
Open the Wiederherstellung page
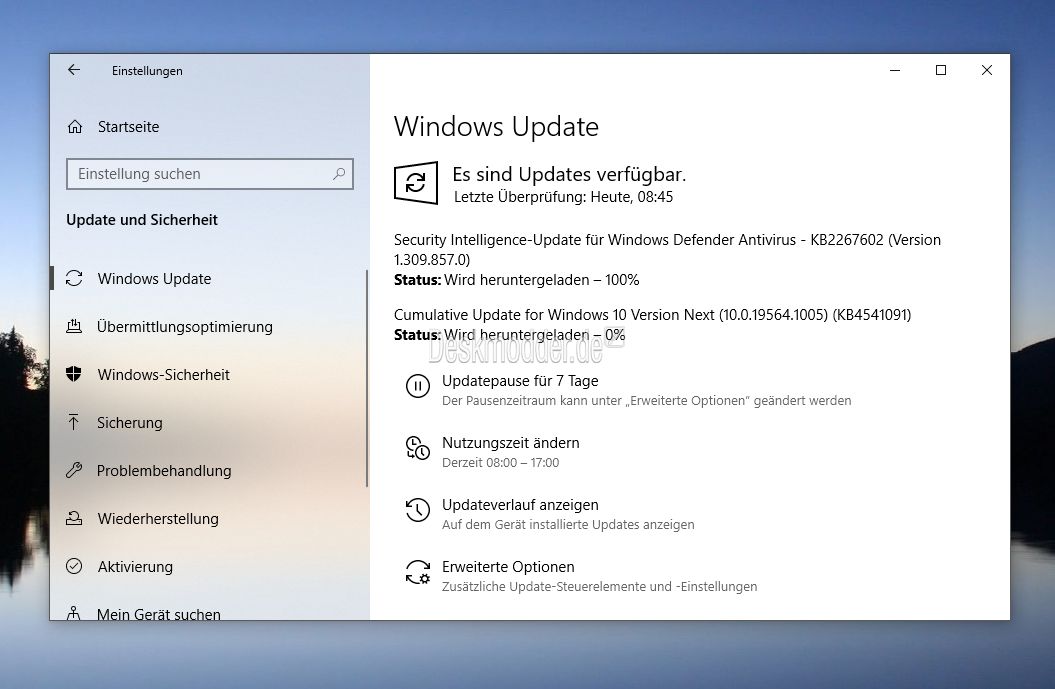pyautogui.click(x=158, y=519)
